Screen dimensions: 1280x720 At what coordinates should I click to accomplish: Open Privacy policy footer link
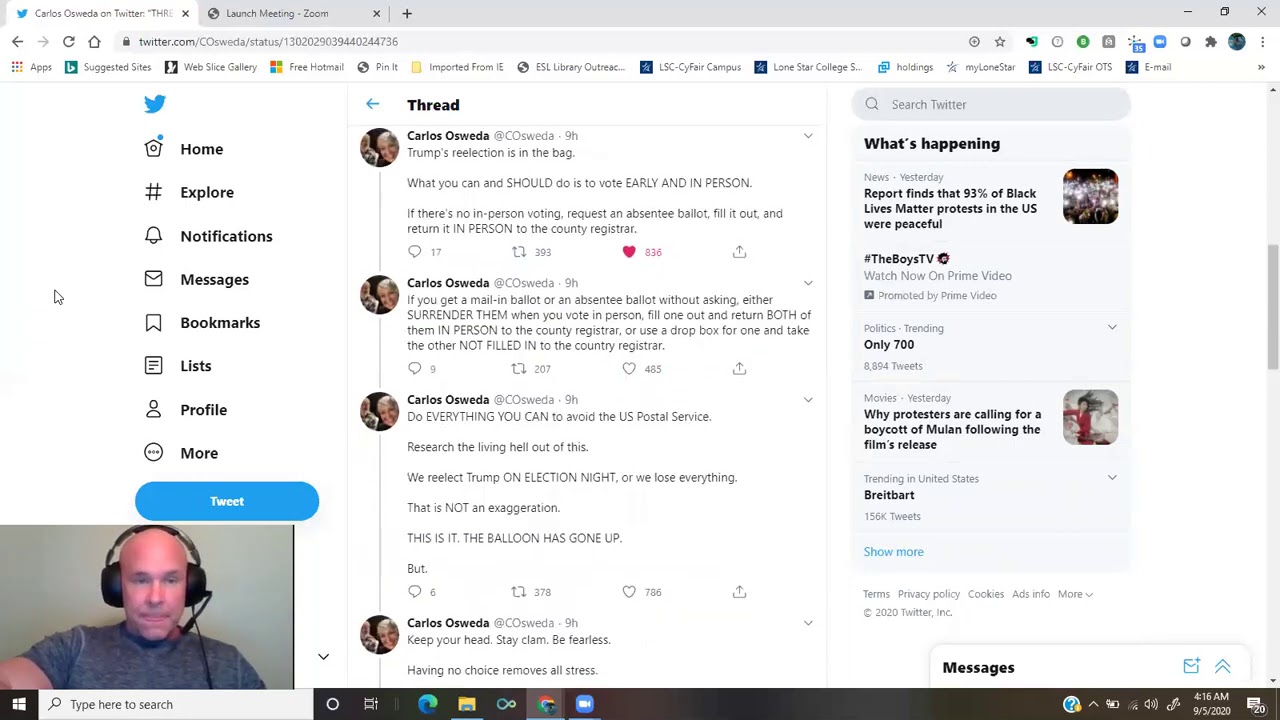tap(928, 594)
